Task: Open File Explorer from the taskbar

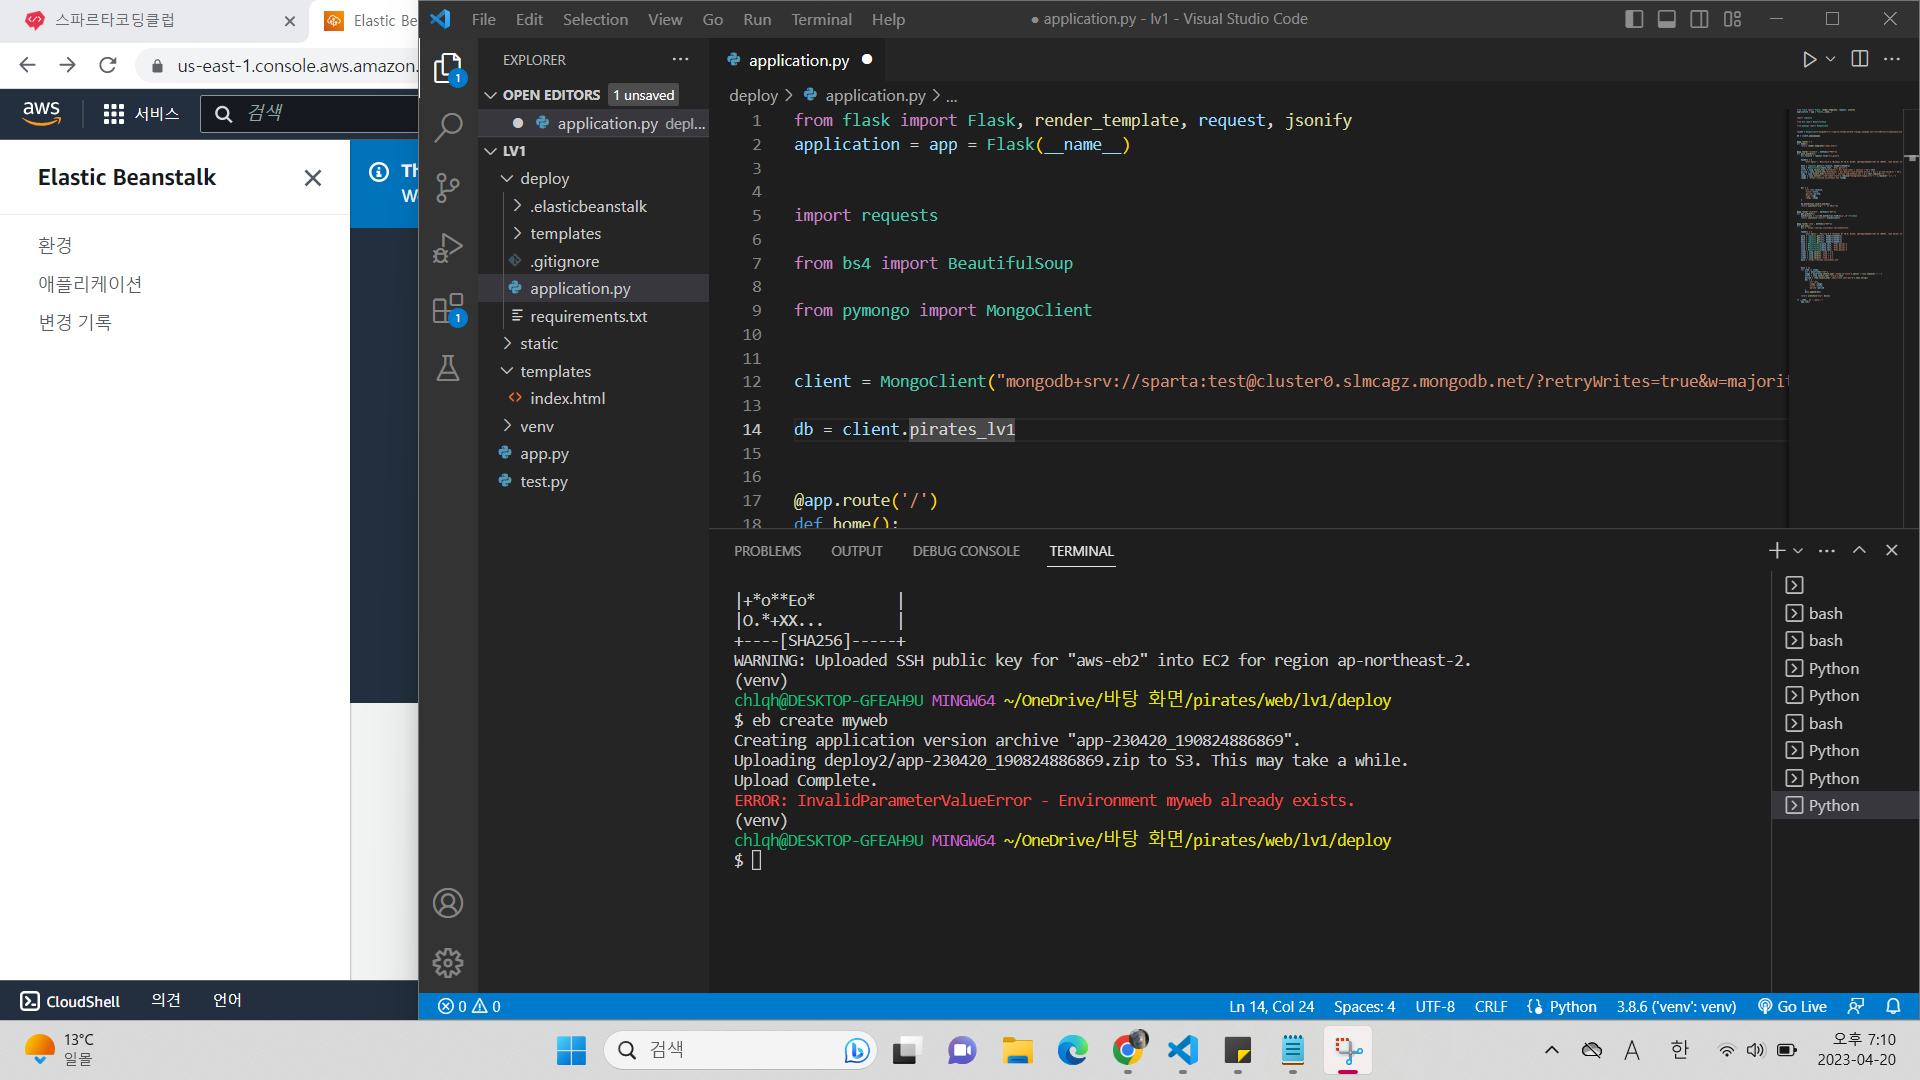Action: pyautogui.click(x=1018, y=1050)
